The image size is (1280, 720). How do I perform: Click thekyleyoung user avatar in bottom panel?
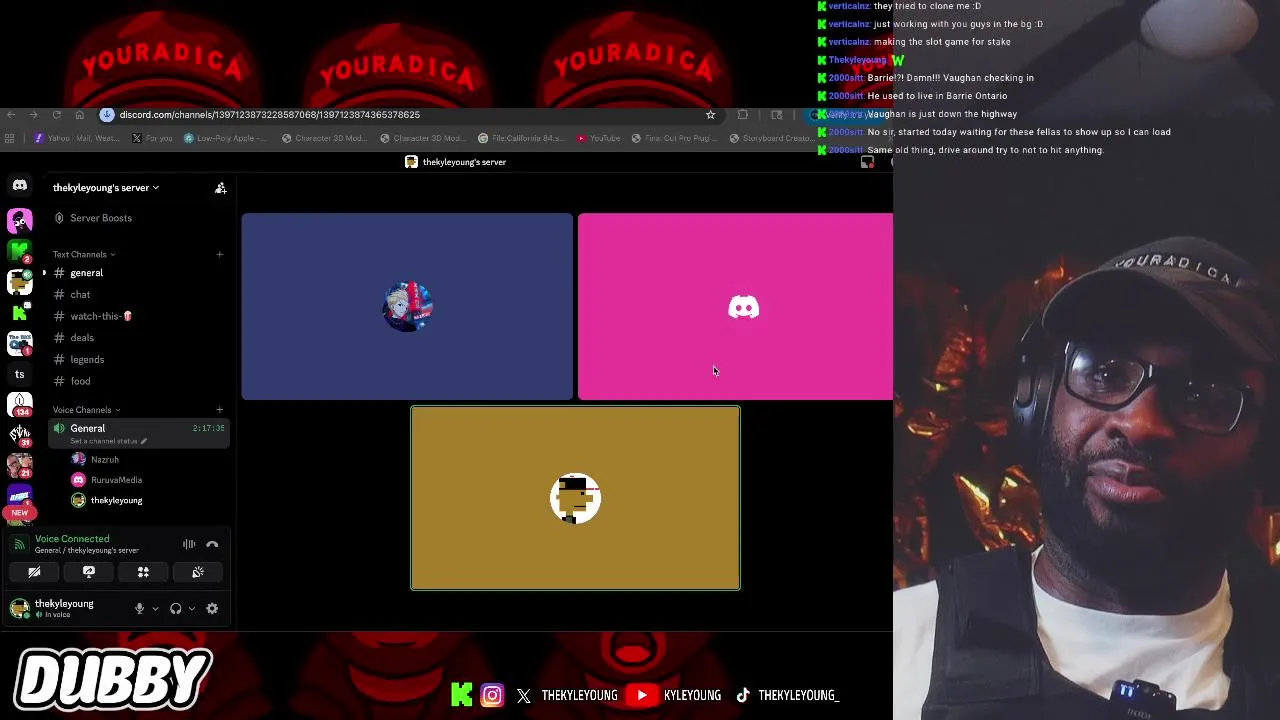[x=19, y=608]
